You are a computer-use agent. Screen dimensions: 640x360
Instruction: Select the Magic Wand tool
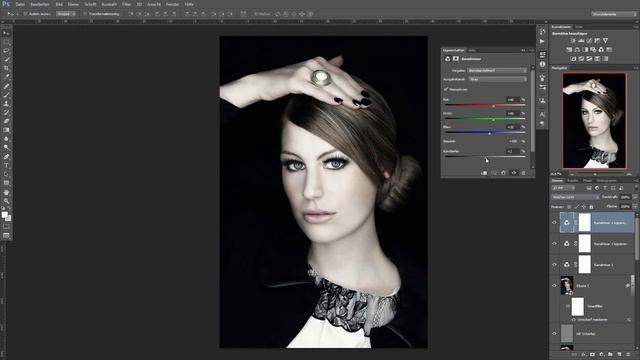6,60
